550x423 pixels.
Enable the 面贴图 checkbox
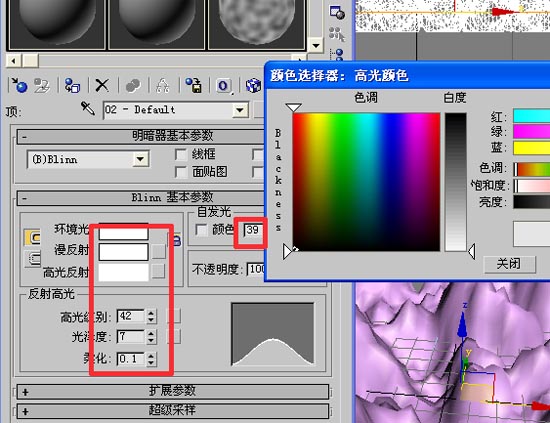point(181,172)
